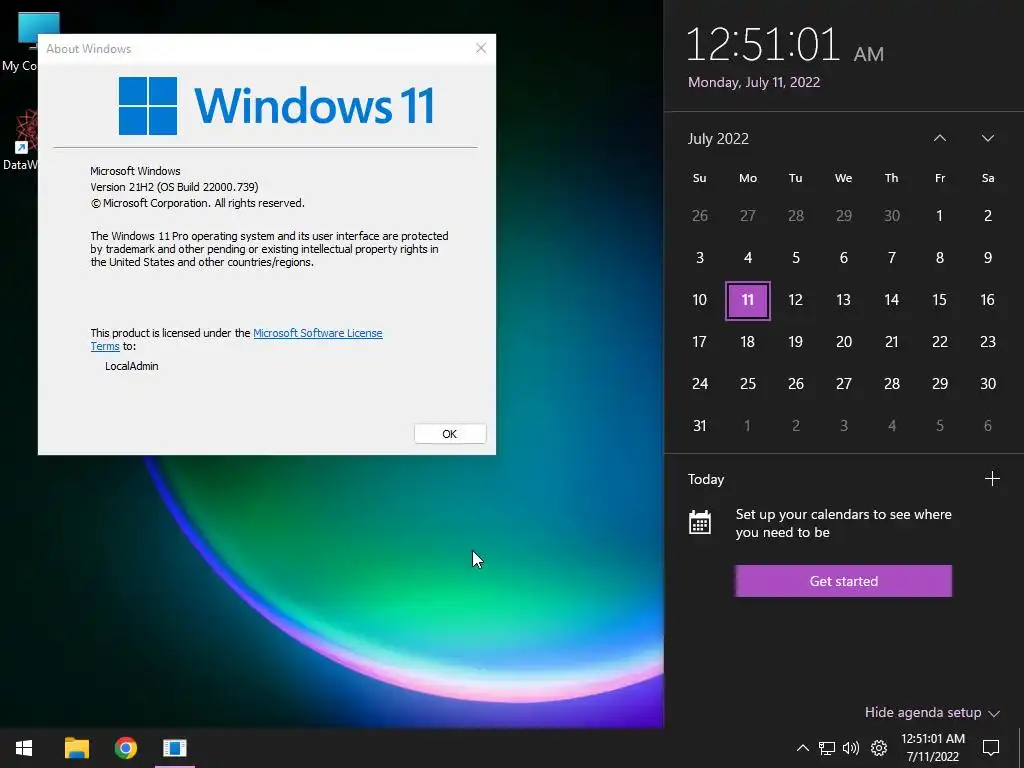This screenshot has width=1024, height=768.
Task: Select July 31 in the calendar
Action: coord(699,426)
